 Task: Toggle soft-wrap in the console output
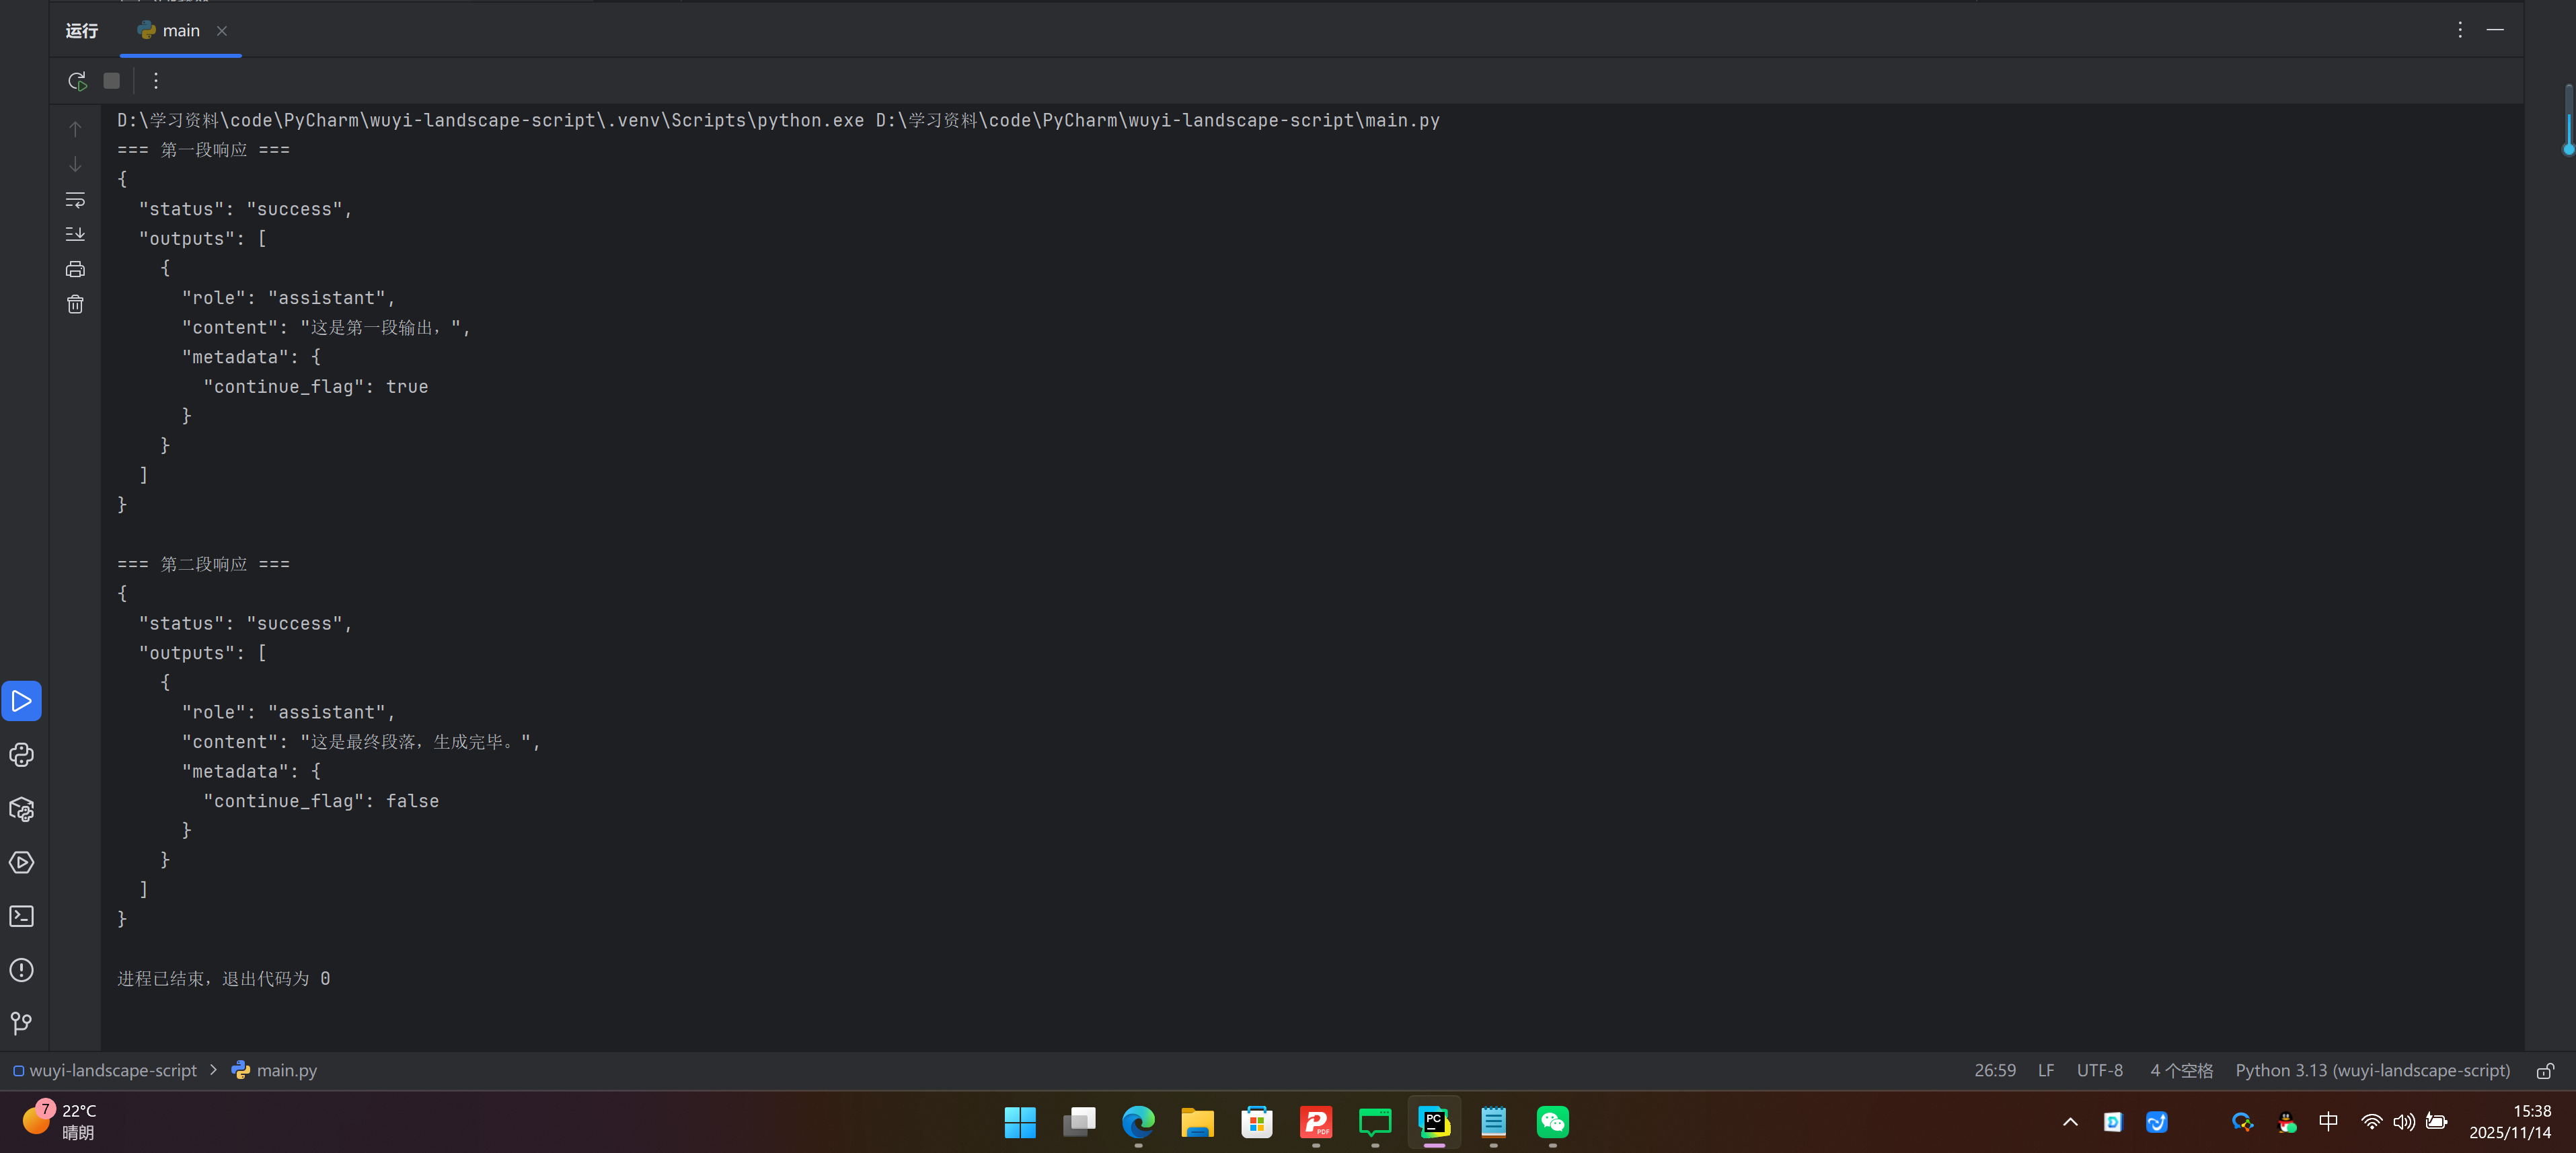(x=75, y=200)
